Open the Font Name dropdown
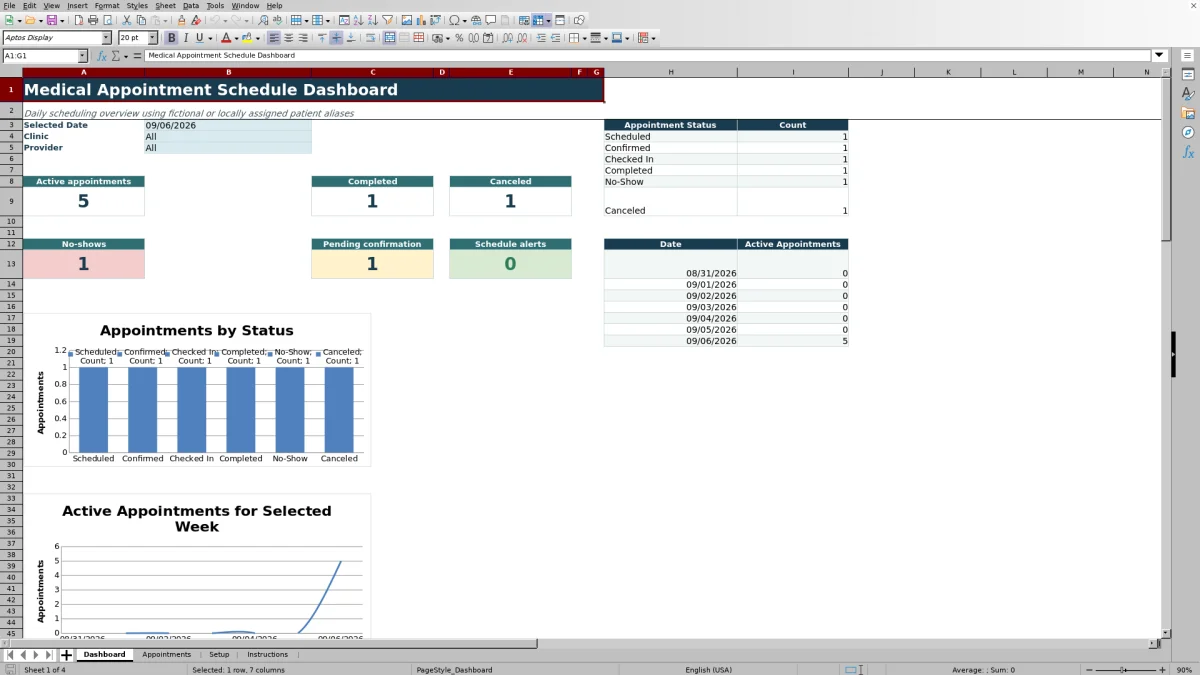1200x675 pixels. tap(107, 38)
